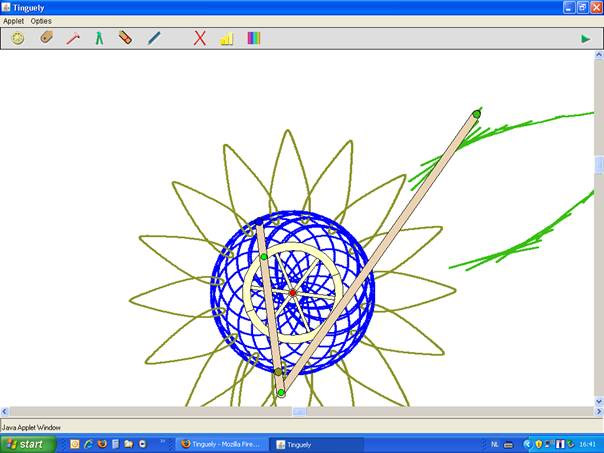Select the wooden bar tool icon
The height and width of the screenshot is (453, 604).
(46, 38)
